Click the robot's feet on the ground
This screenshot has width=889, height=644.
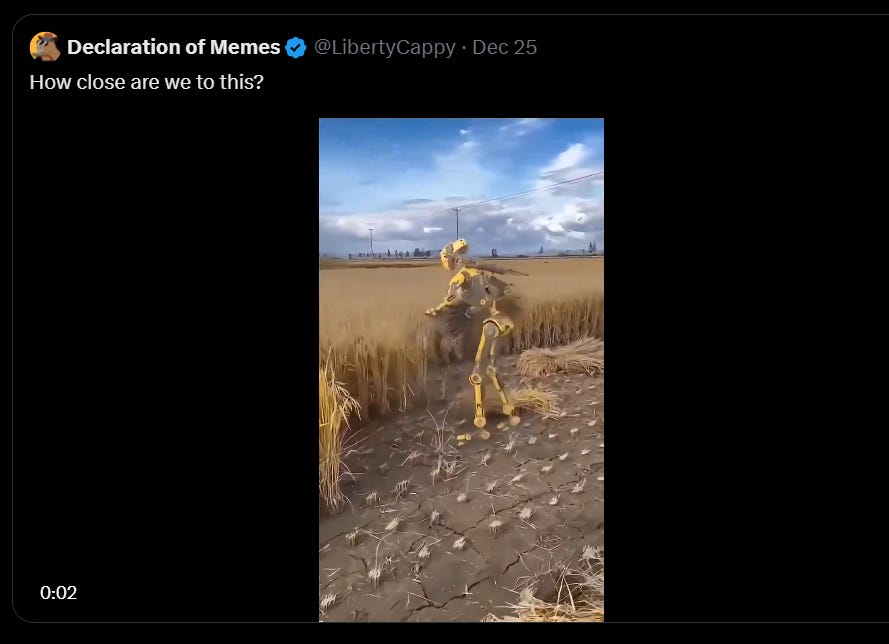pos(488,422)
